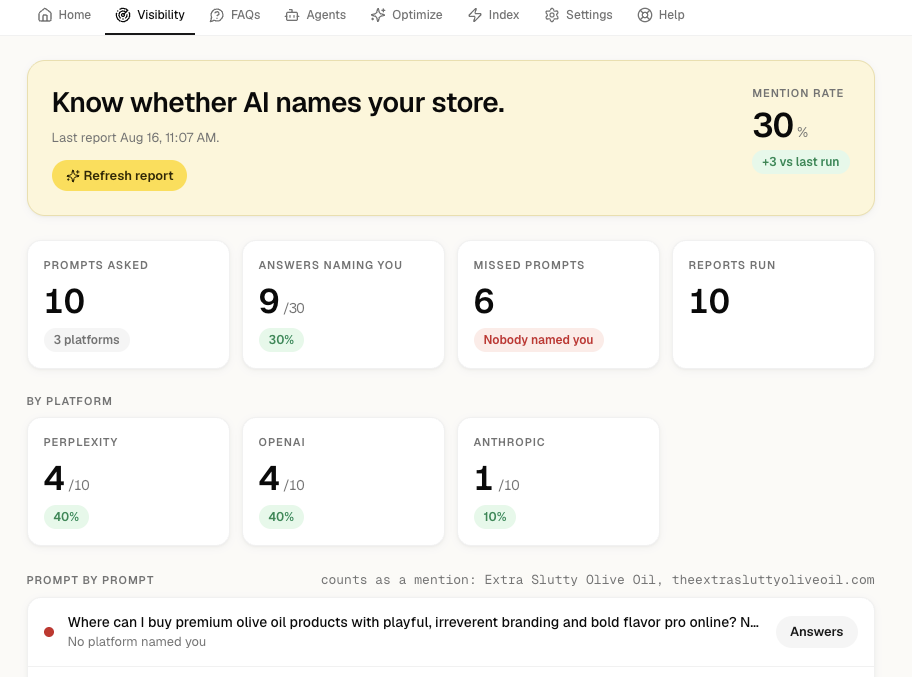Click the sparkle icon in Refresh report

(73, 176)
